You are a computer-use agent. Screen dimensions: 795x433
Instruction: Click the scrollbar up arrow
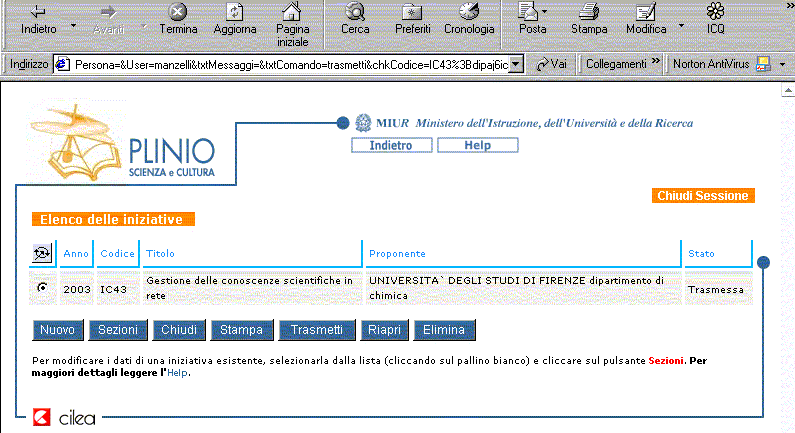coord(788,90)
